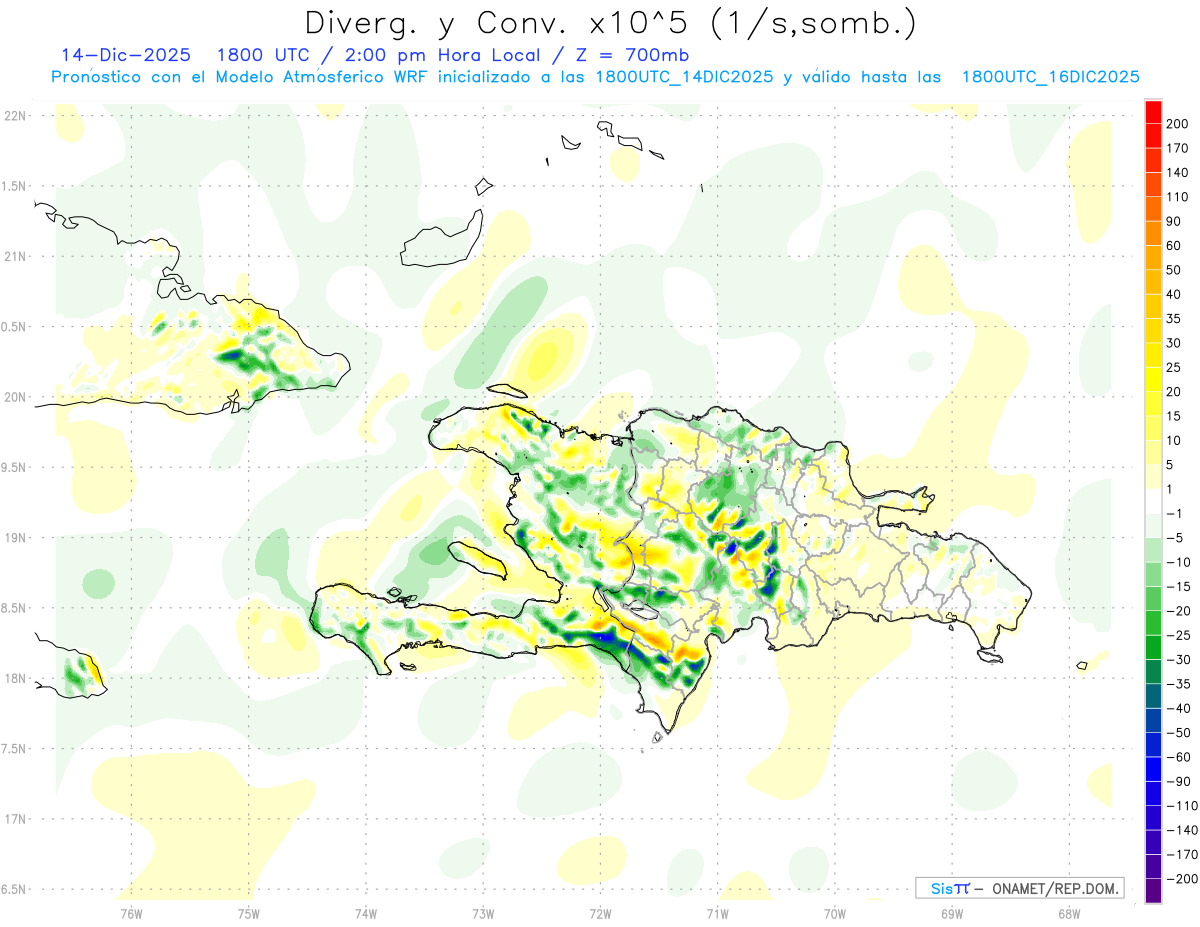Image resolution: width=1200 pixels, height=927 pixels.
Task: Click the '18N' latitude label
Action: point(14,678)
